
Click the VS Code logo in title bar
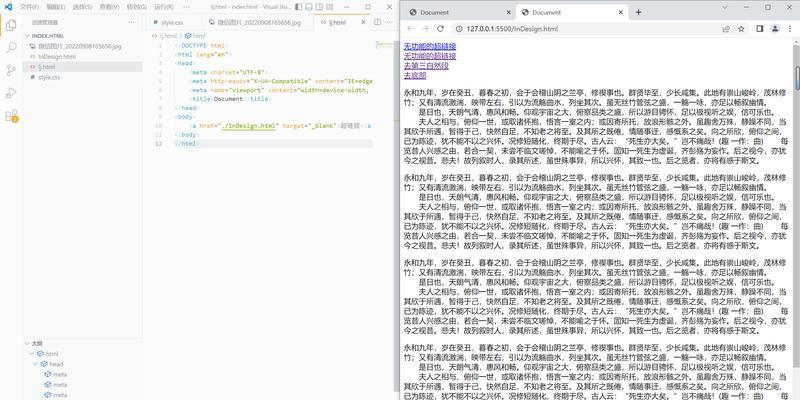pyautogui.click(x=9, y=7)
